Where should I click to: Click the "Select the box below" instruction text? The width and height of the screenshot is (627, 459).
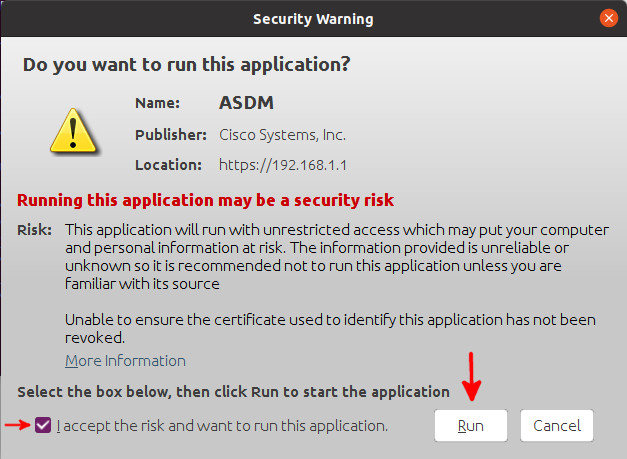(234, 392)
